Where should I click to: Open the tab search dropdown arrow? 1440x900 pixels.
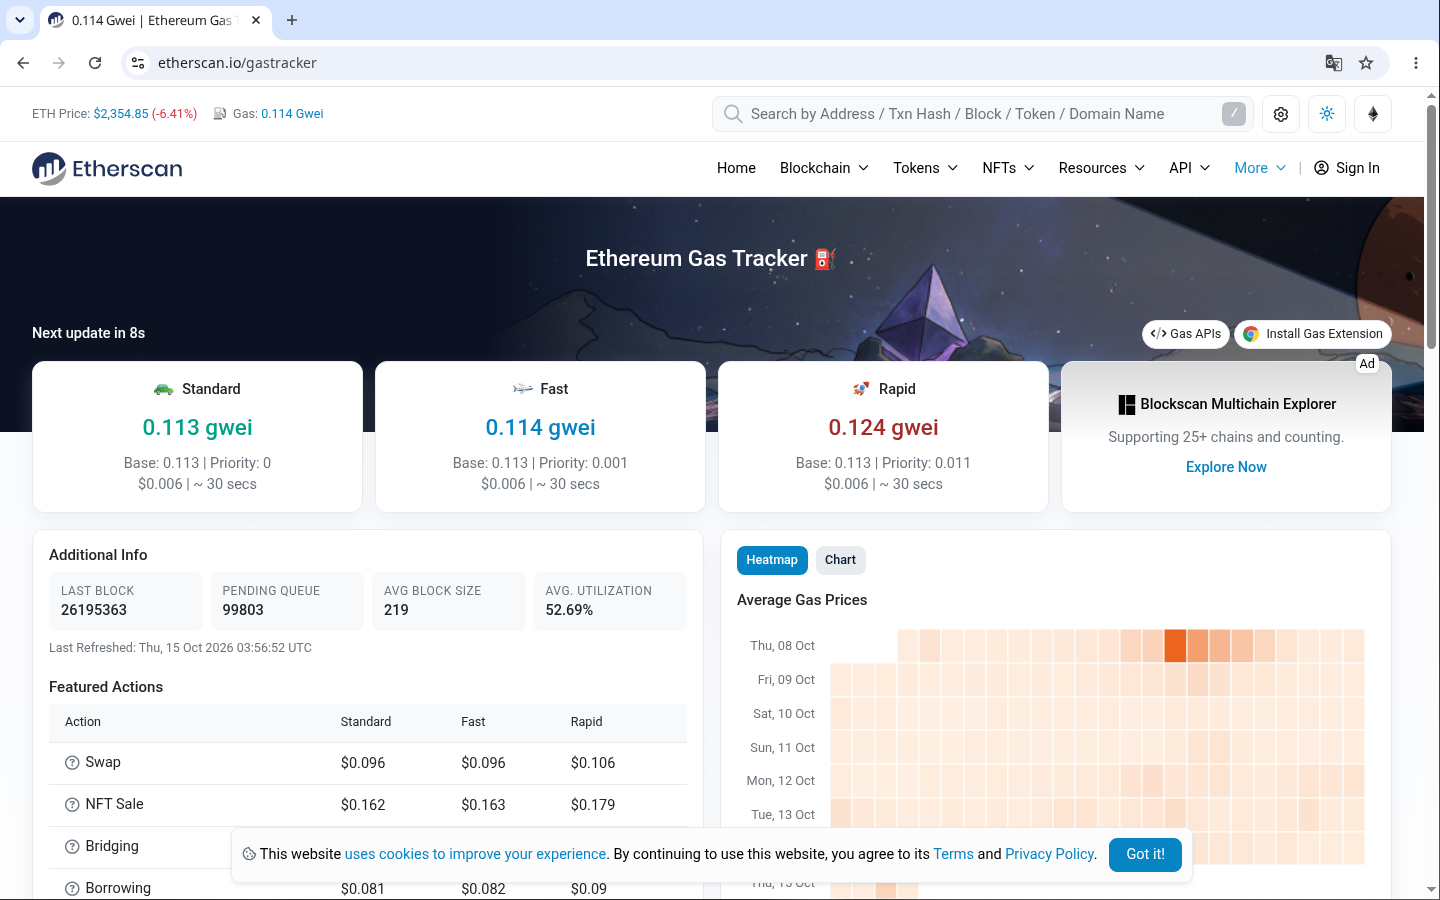[20, 20]
